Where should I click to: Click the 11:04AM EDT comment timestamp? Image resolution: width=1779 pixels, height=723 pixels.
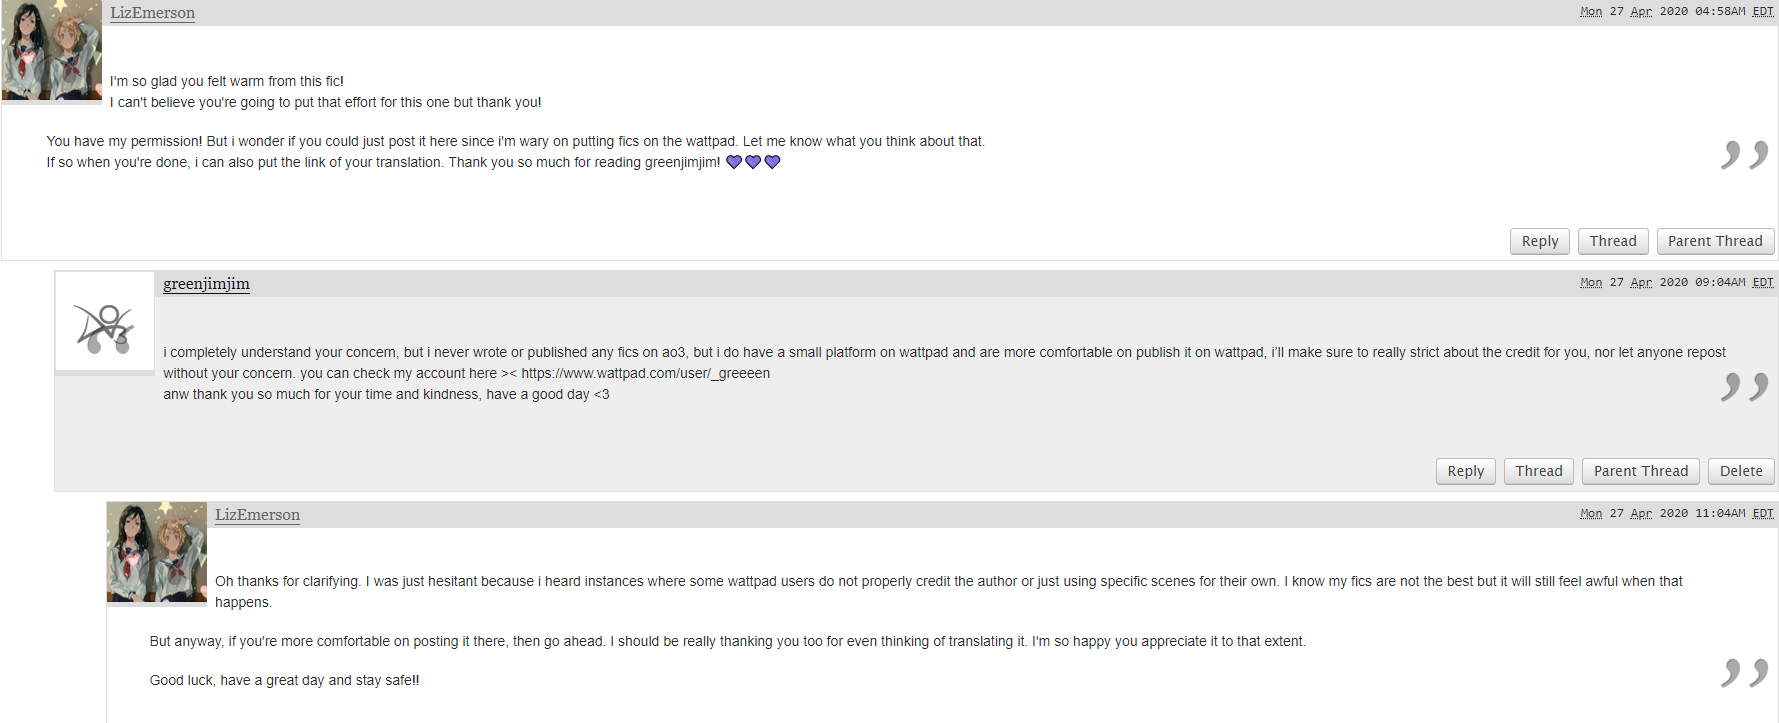click(1677, 514)
